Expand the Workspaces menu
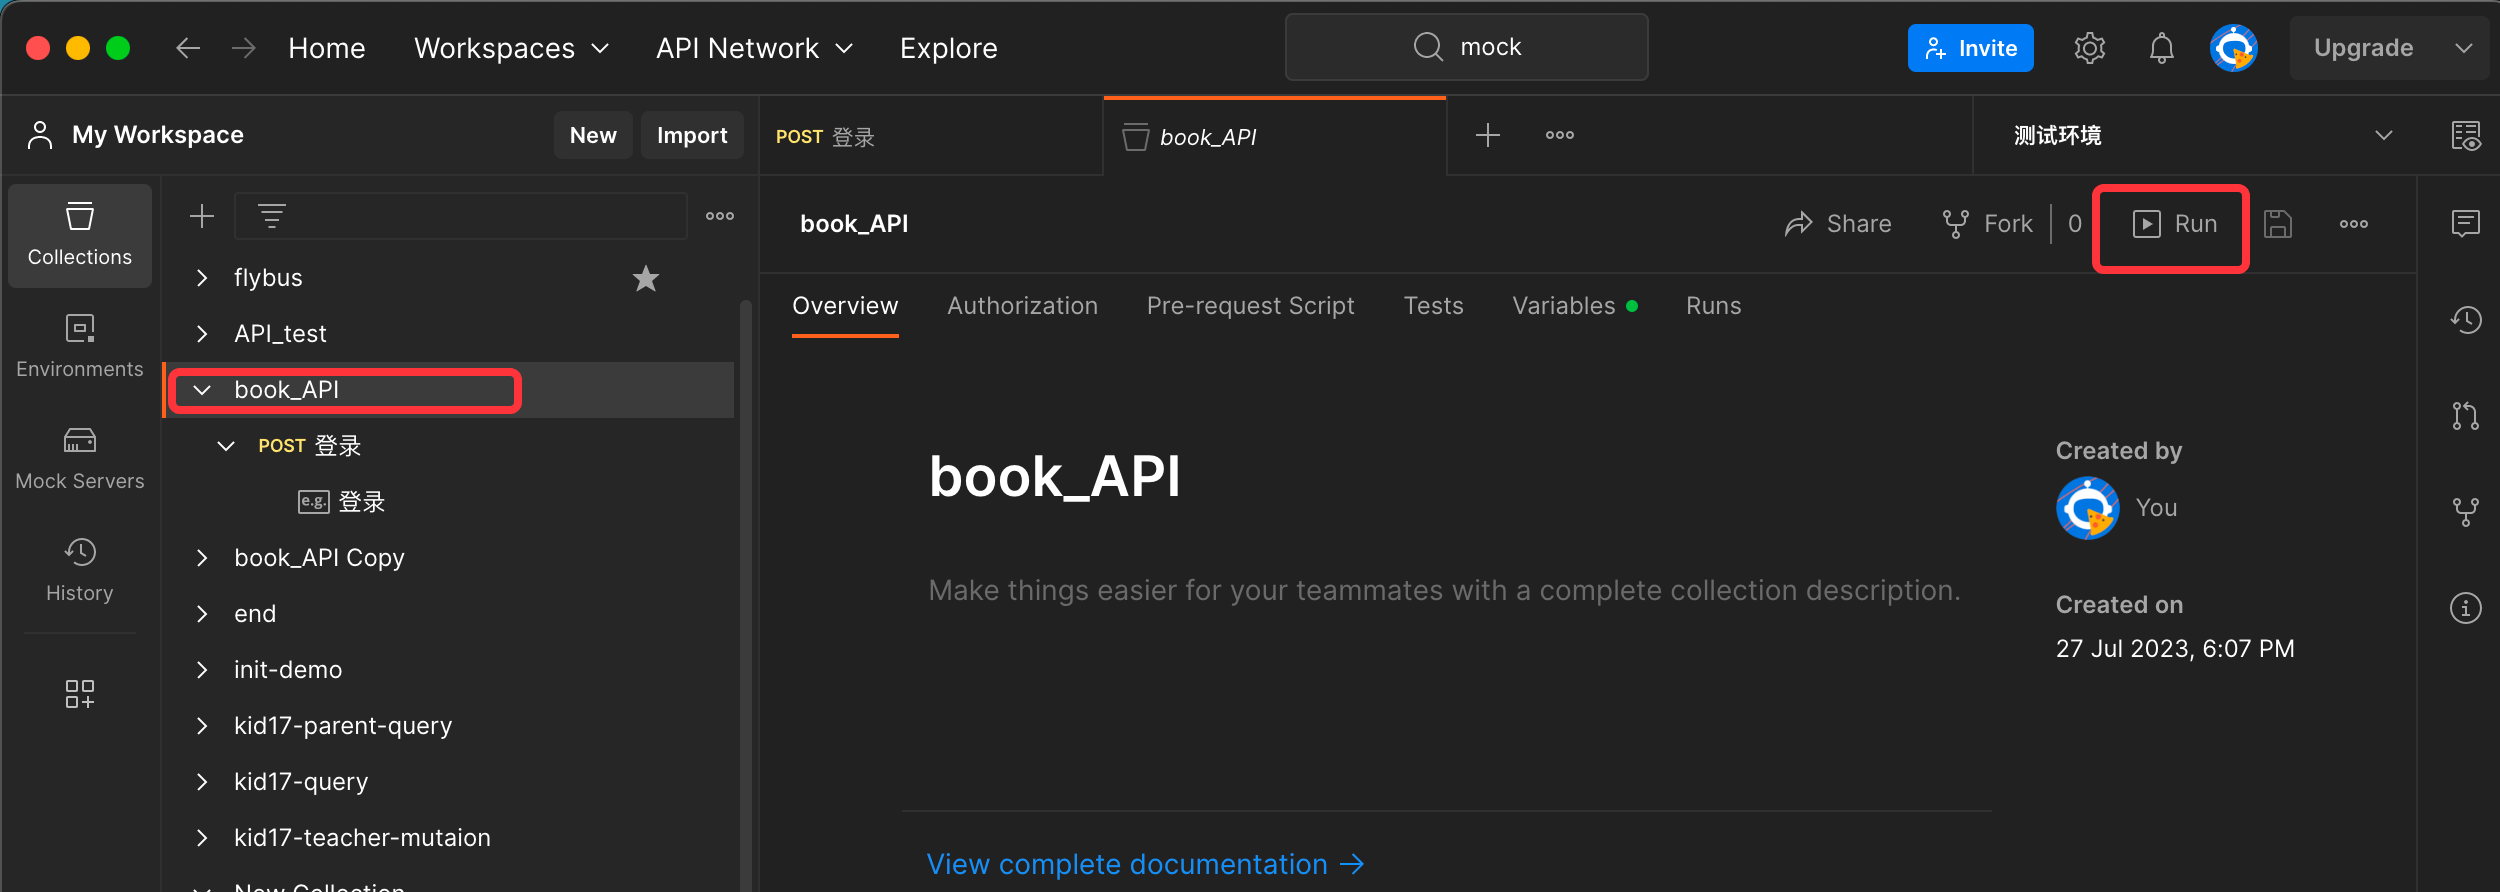 pos(511,48)
